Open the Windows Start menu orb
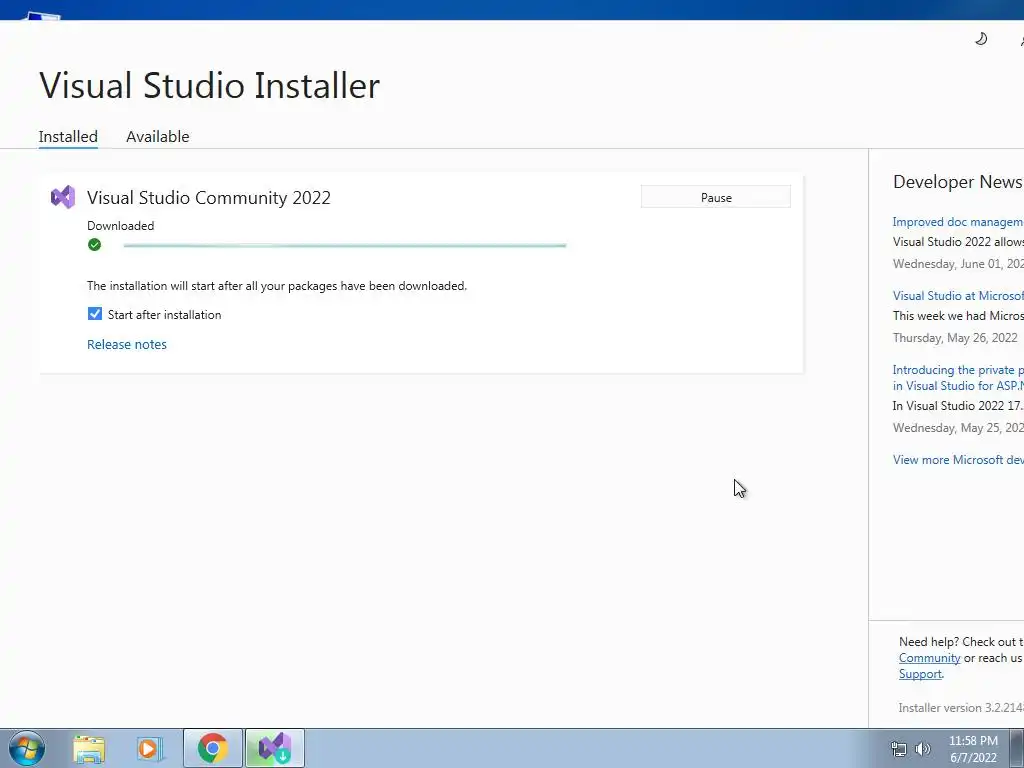The image size is (1024, 768). pos(27,748)
